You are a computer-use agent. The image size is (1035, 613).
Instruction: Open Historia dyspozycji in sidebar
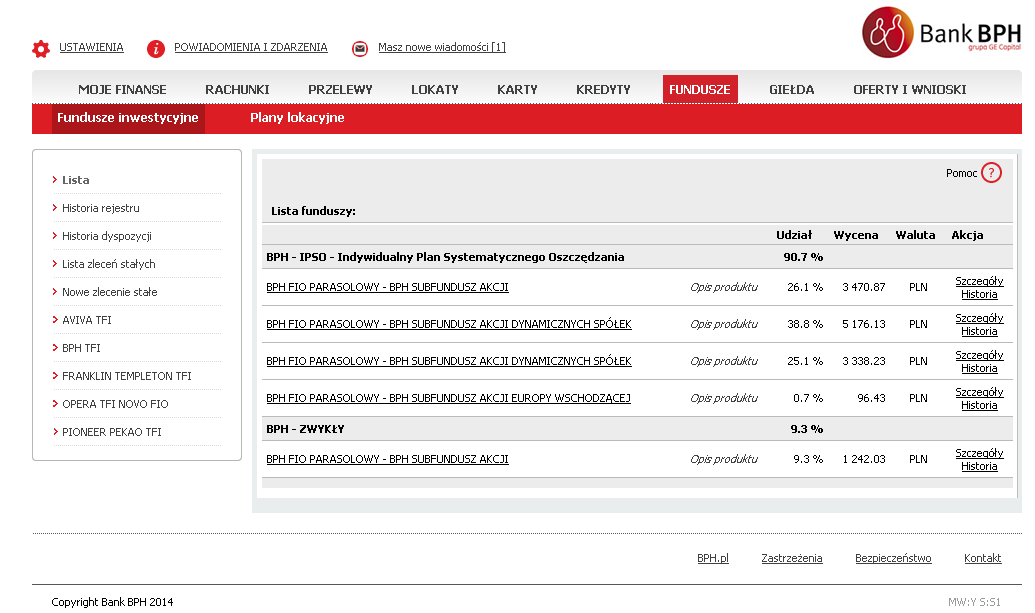click(106, 236)
